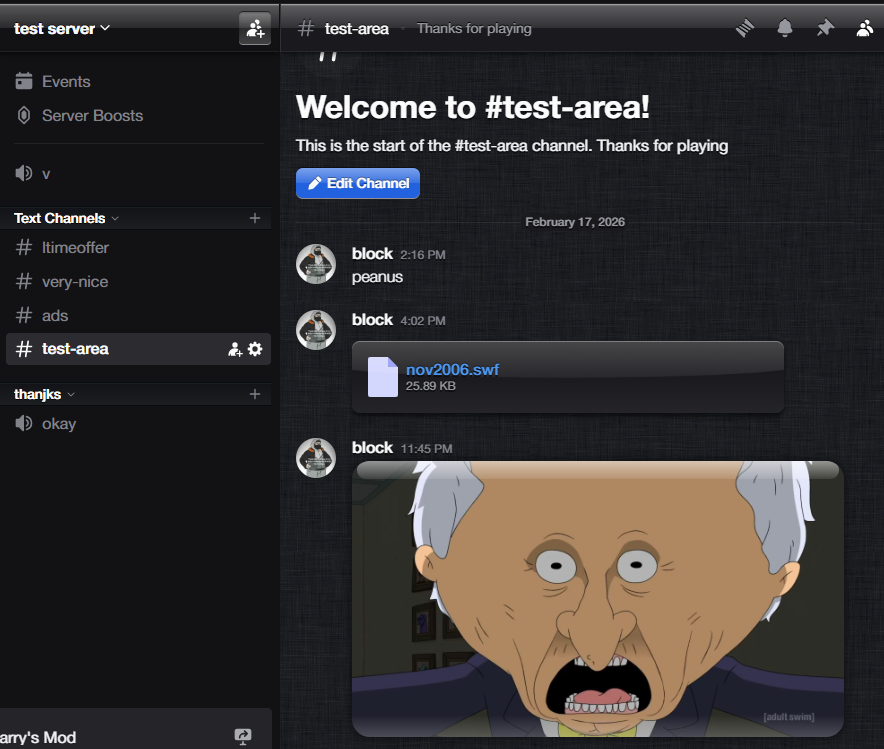The width and height of the screenshot is (884, 749).
Task: Create channel plus in thanjks category
Action: (x=255, y=394)
